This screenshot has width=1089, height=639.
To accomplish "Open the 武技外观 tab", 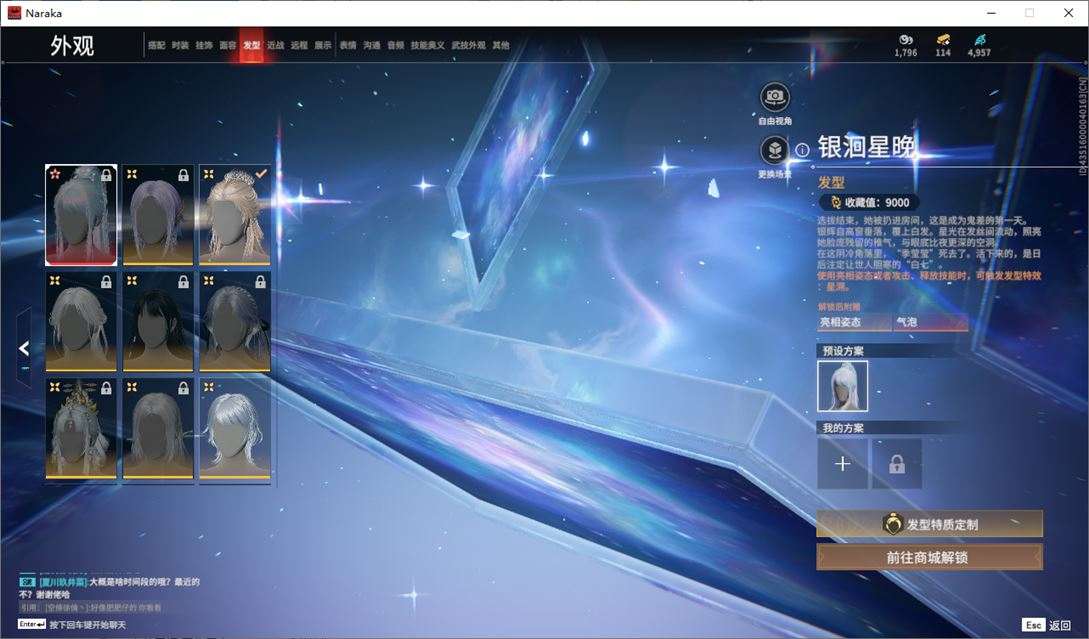I will (469, 45).
